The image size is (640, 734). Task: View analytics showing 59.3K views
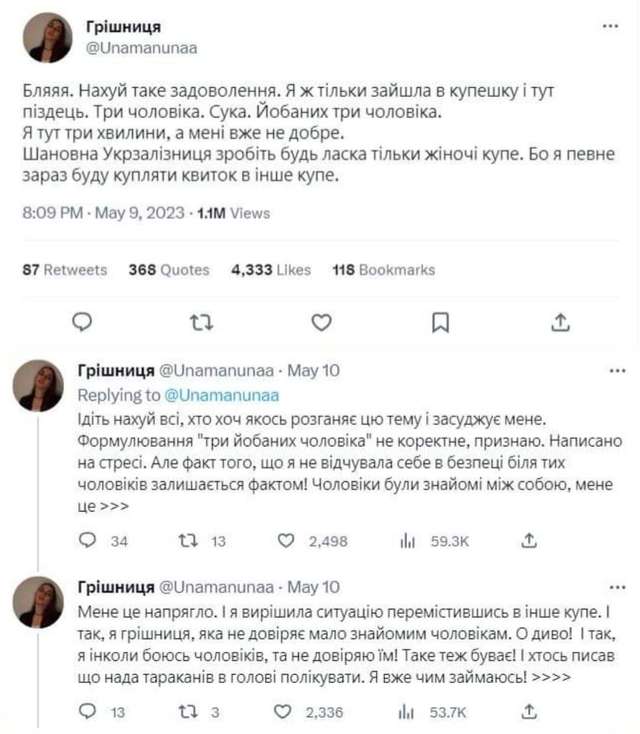coord(408,541)
